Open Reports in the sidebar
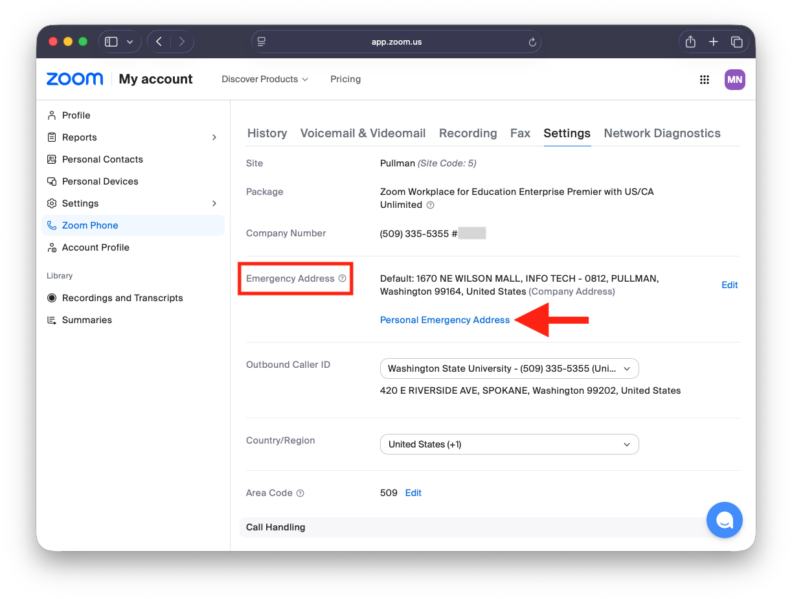The width and height of the screenshot is (792, 599). click(79, 137)
